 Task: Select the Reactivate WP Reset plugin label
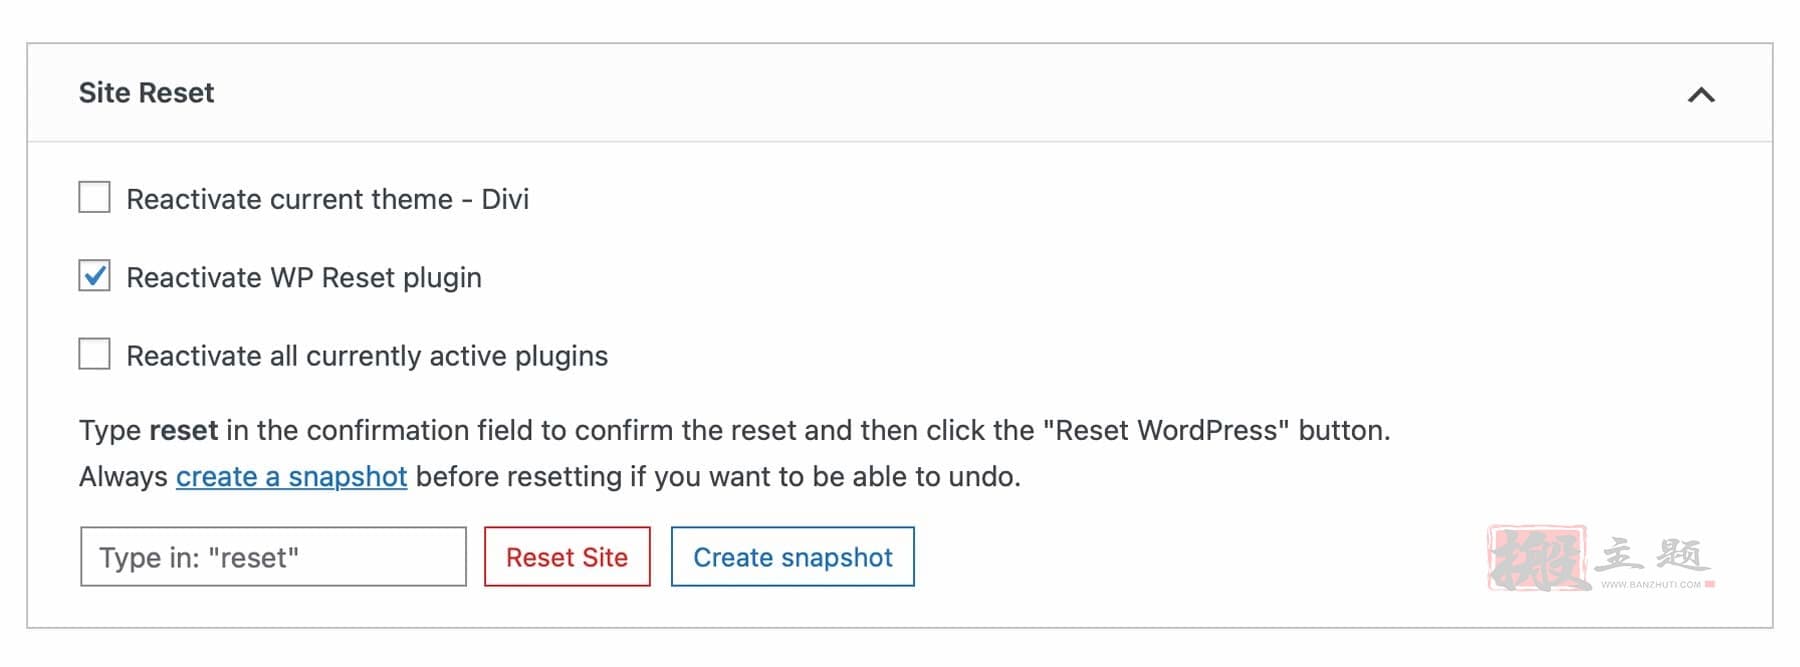(304, 277)
